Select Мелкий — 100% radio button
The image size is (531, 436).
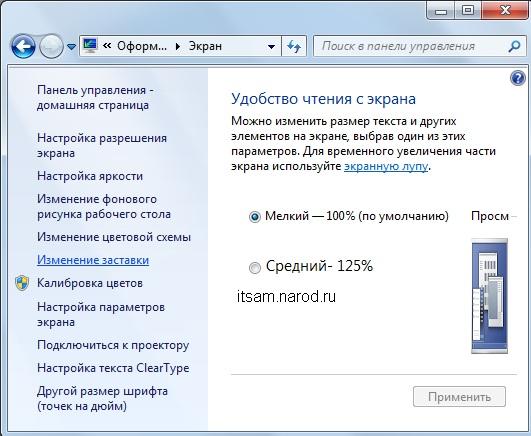click(x=255, y=217)
